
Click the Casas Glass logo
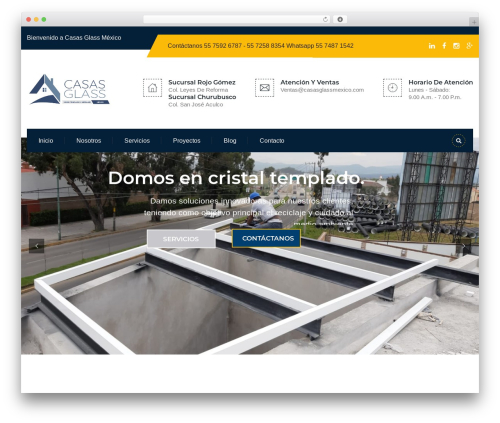[69, 89]
